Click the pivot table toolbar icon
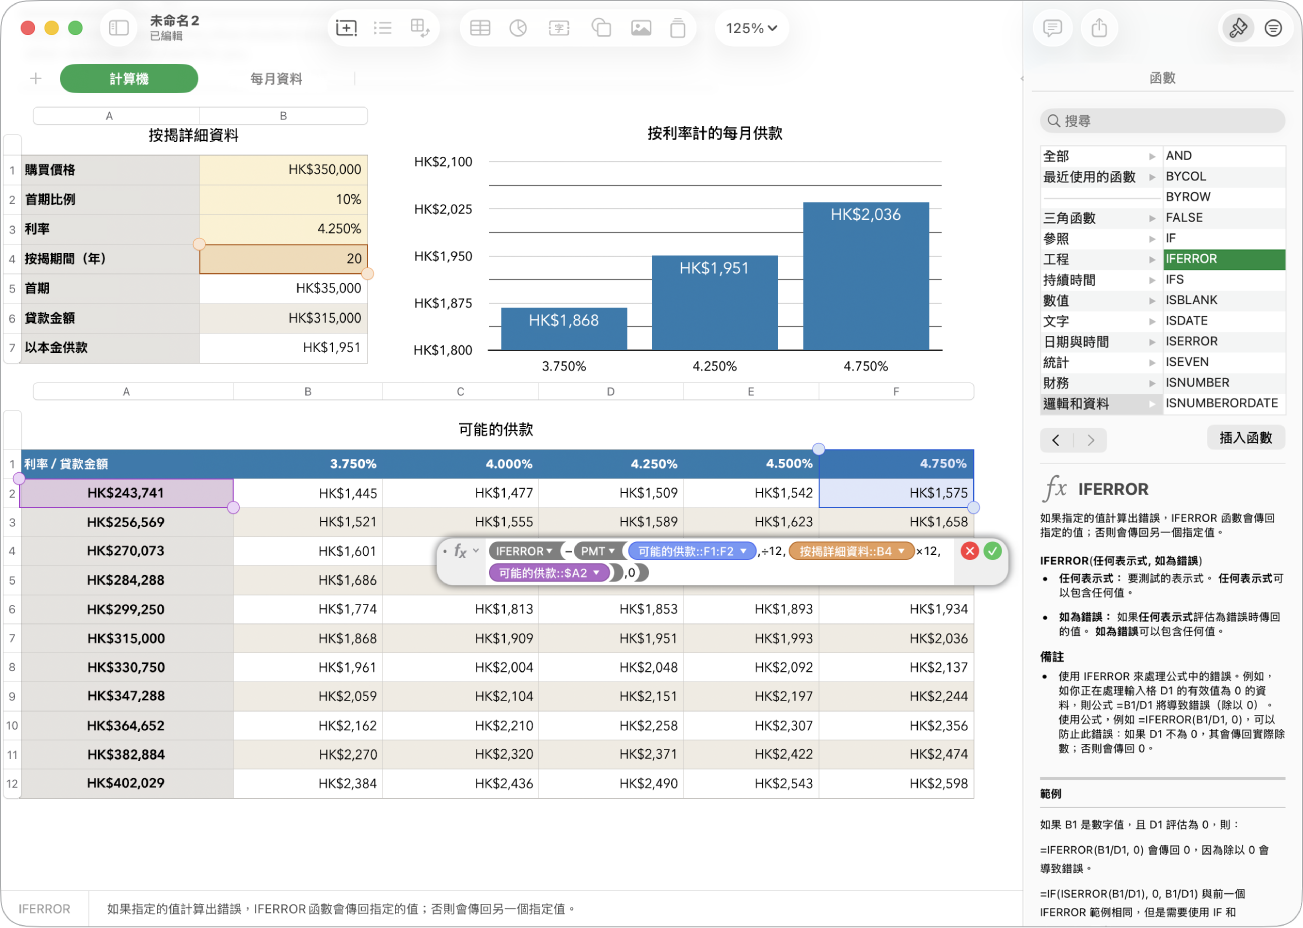The height and width of the screenshot is (928, 1303). (x=420, y=28)
